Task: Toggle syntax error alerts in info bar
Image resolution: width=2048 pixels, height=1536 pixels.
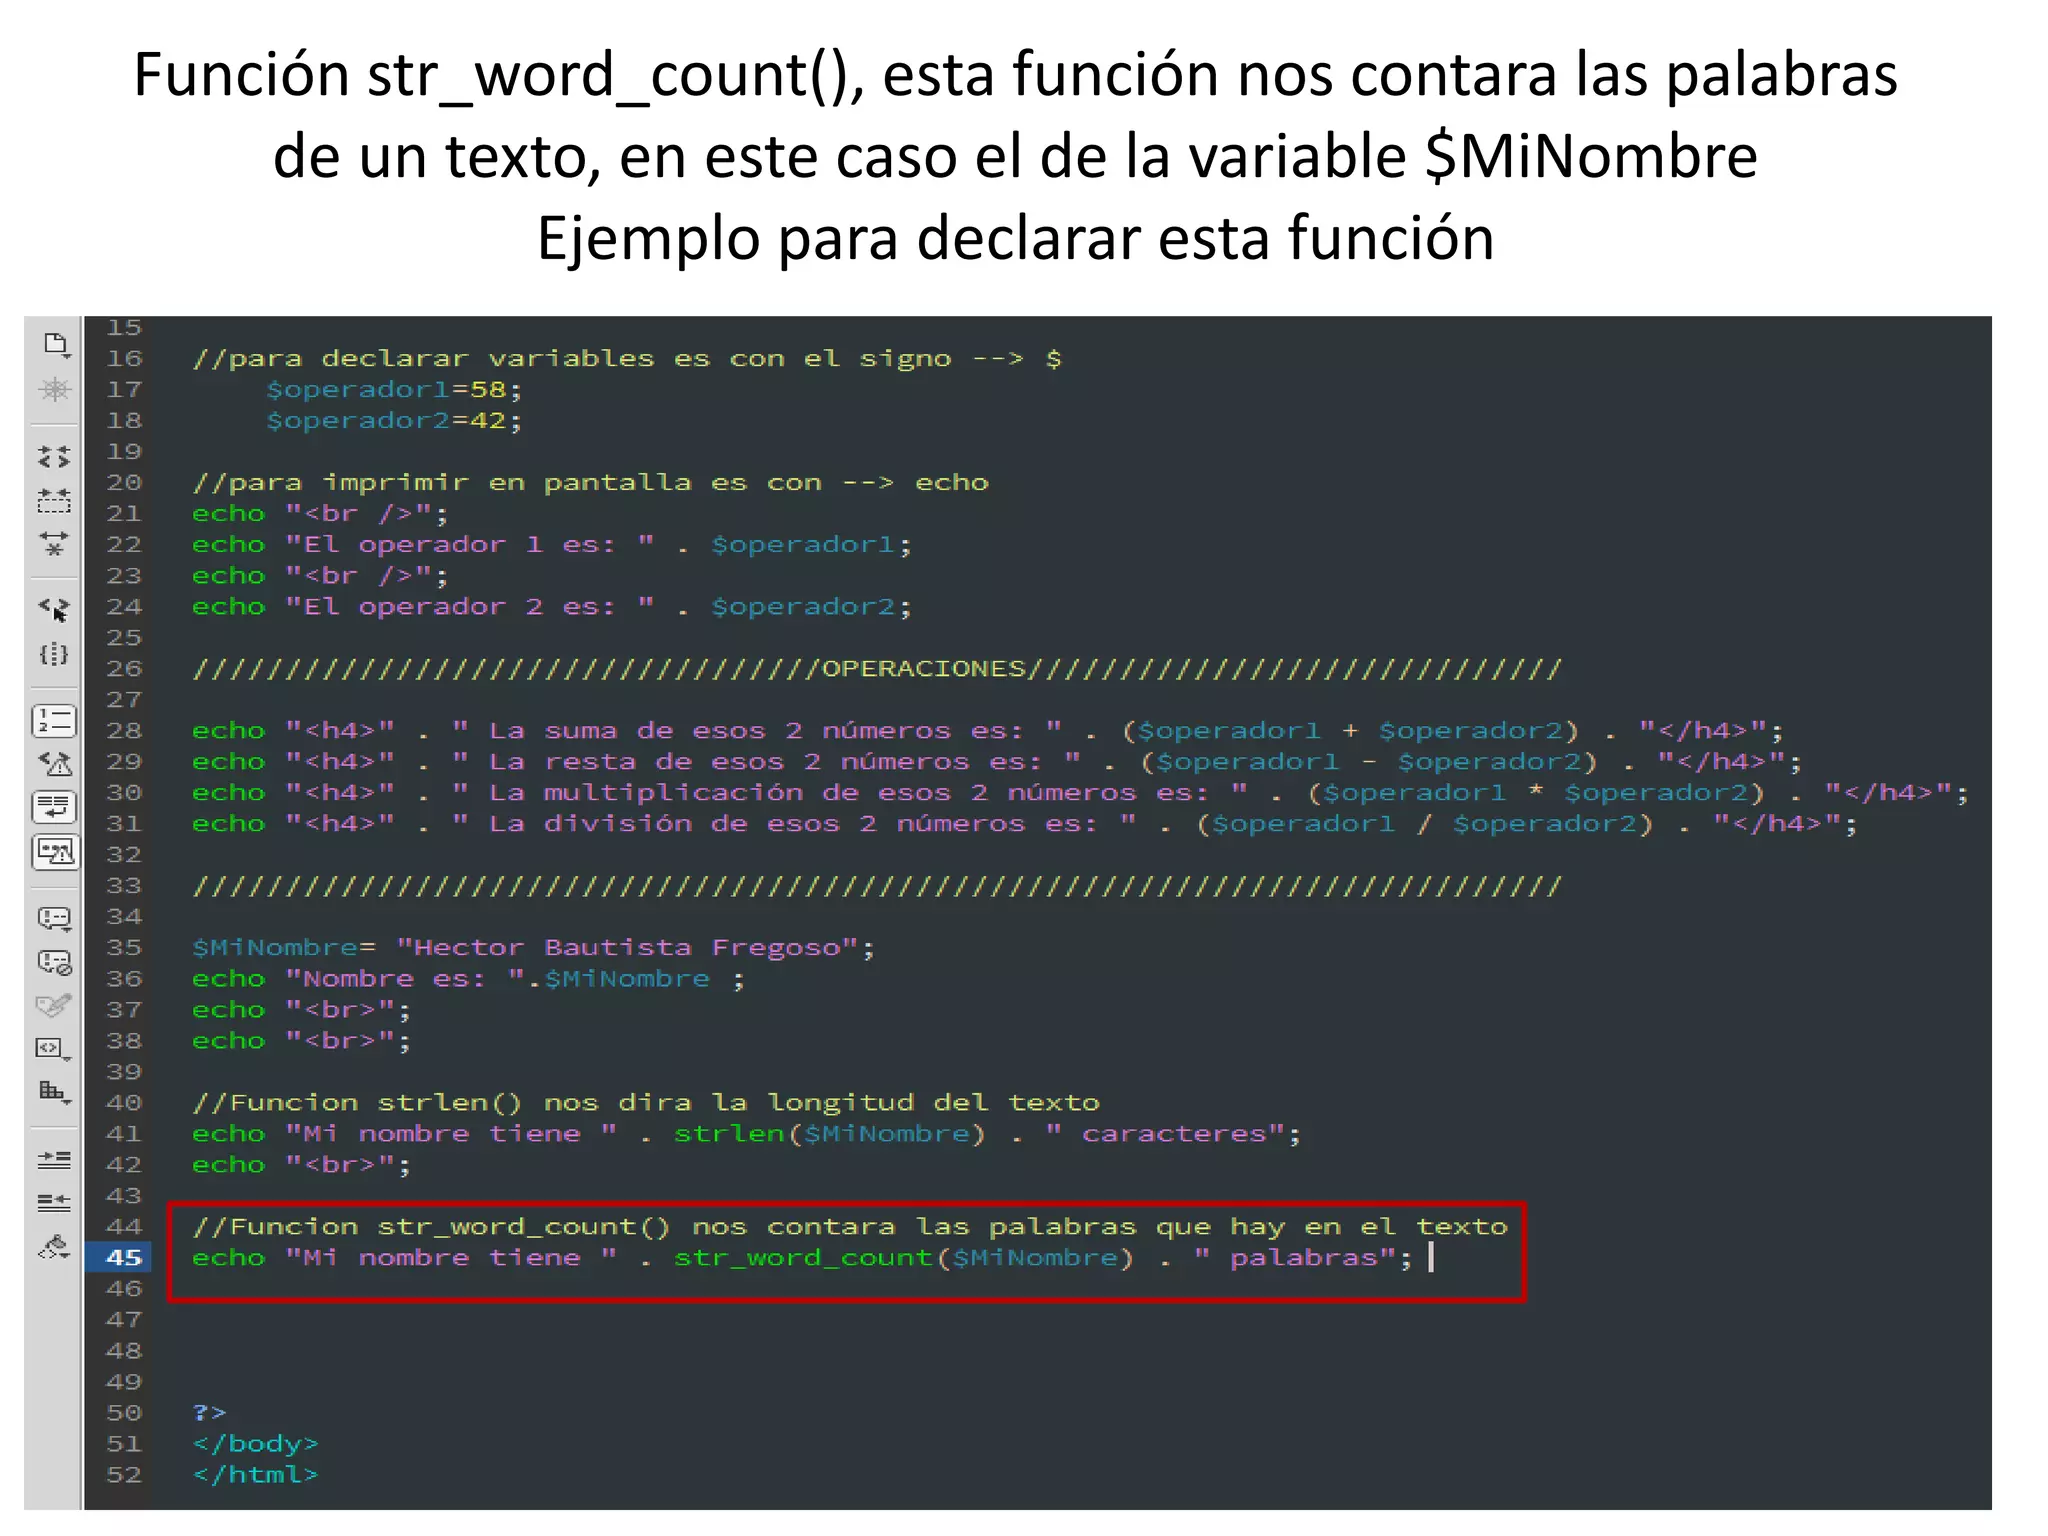Action: (x=55, y=852)
